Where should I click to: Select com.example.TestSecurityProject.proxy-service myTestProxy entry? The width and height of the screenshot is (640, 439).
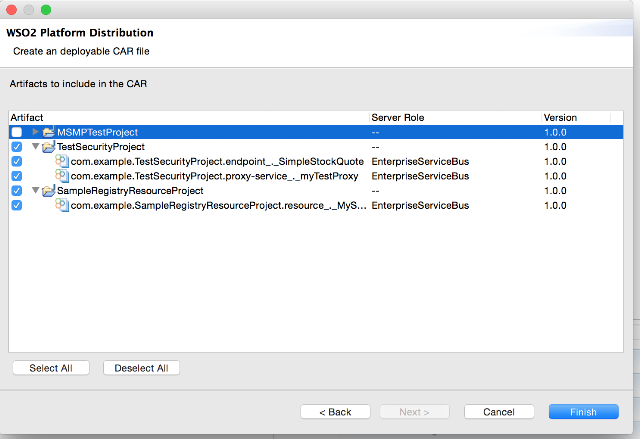214,176
